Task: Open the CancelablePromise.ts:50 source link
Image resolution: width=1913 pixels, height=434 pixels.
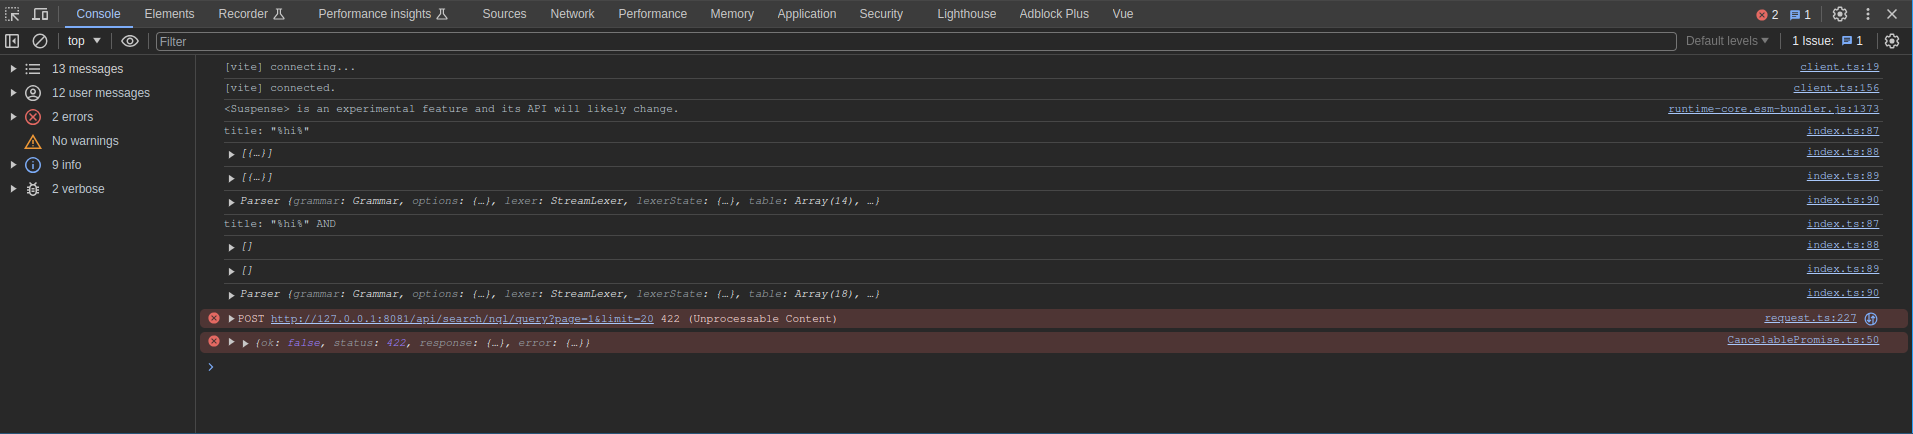Action: coord(1802,341)
